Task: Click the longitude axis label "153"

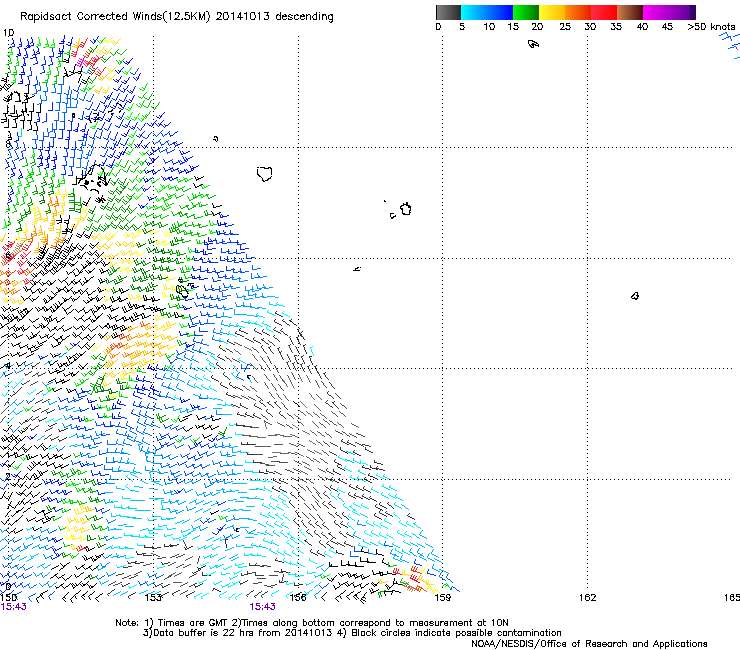Action: click(x=153, y=598)
